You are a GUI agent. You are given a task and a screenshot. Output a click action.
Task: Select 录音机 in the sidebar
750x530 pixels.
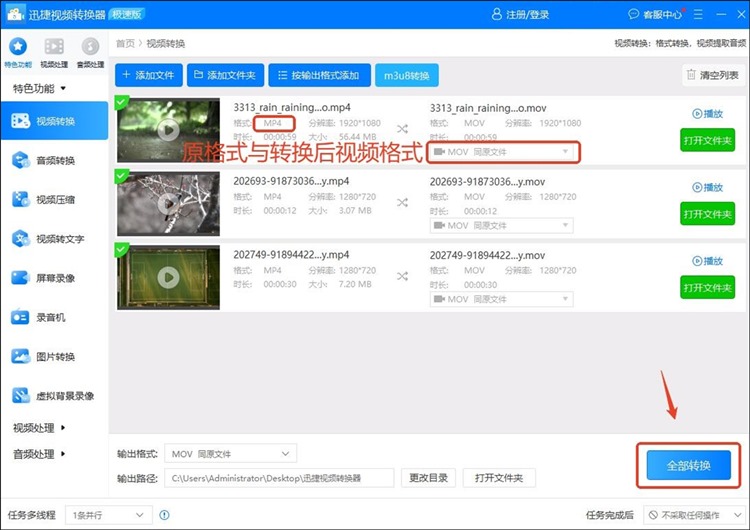click(x=54, y=317)
